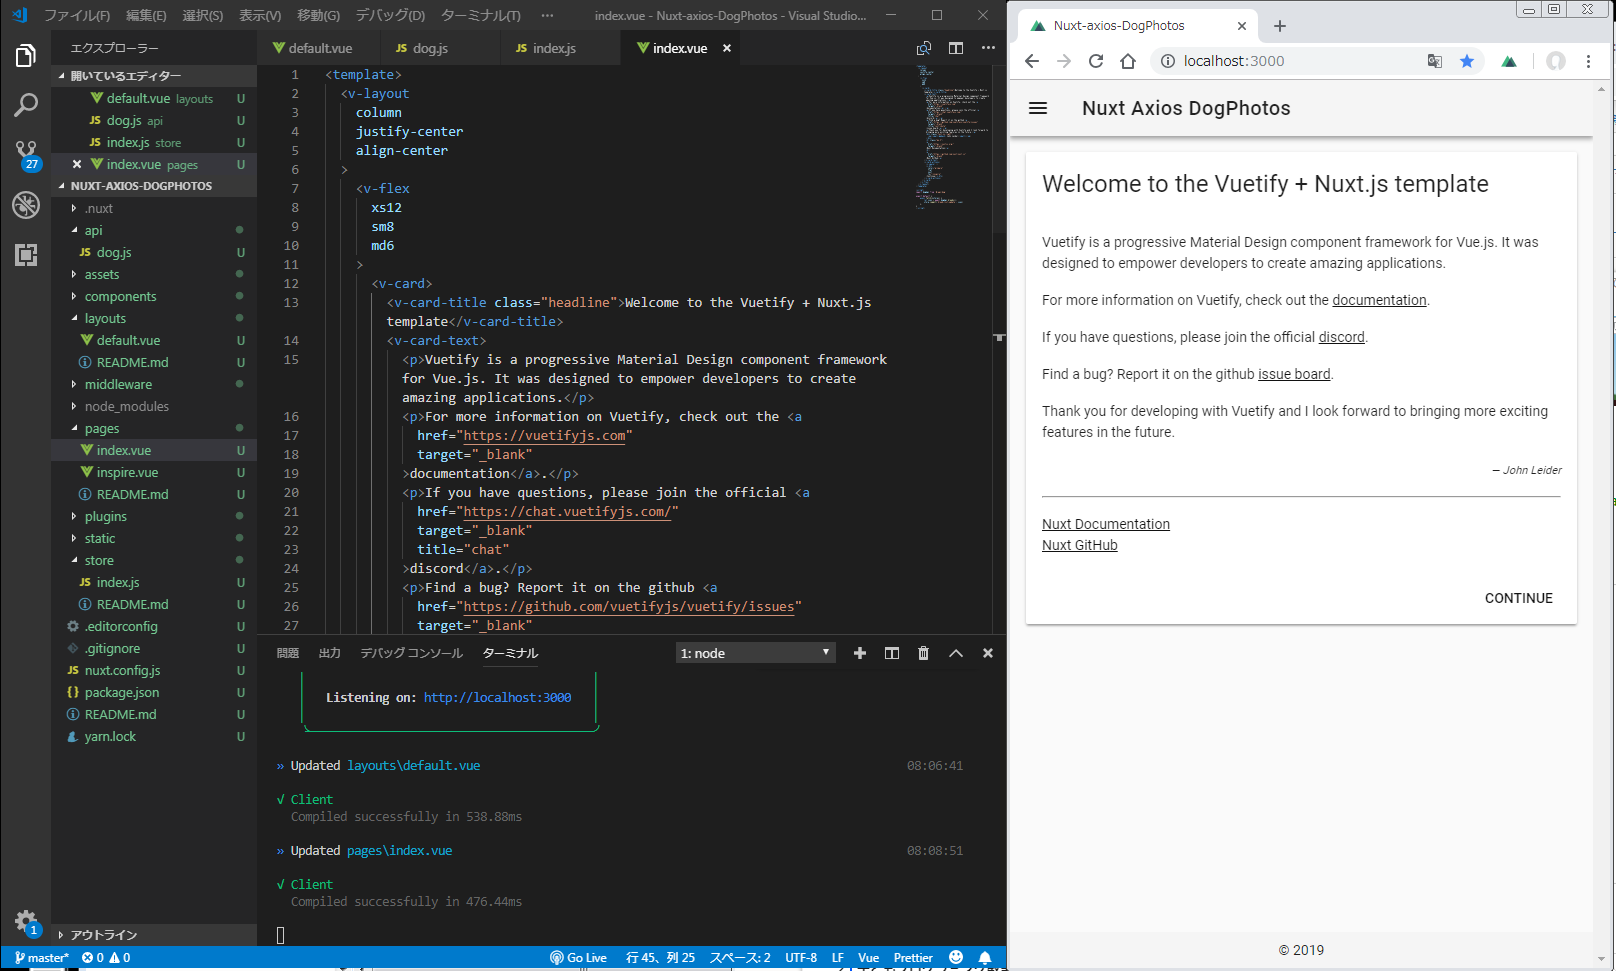Image resolution: width=1616 pixels, height=971 pixels.
Task: Switch to the Problems panel tab
Action: (x=288, y=653)
